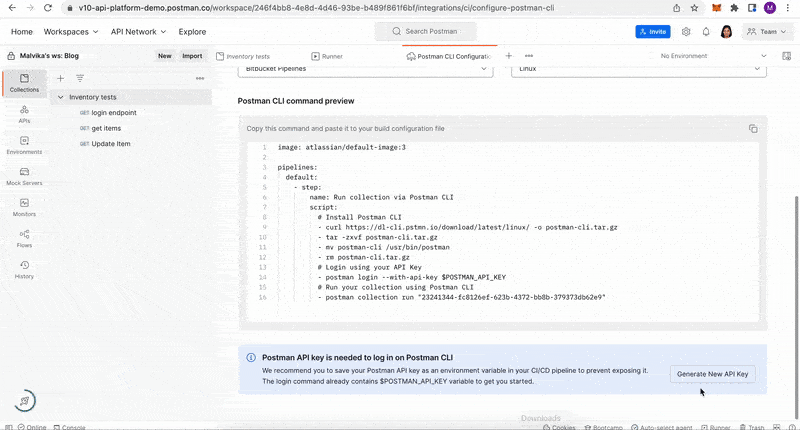Bookmark this page with the star icon

(694, 8)
